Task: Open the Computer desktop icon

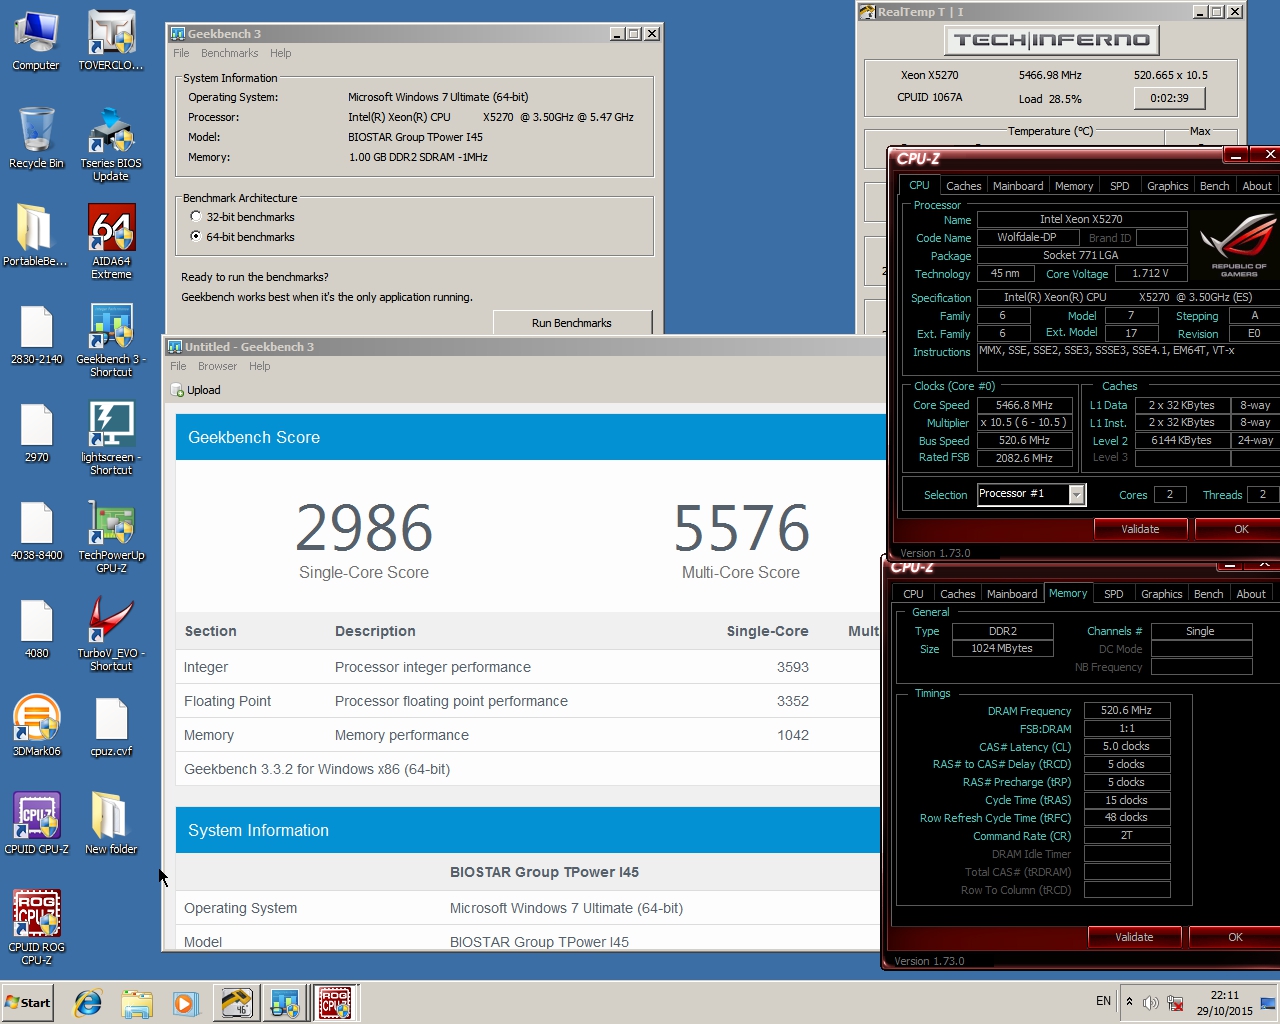Action: 36,41
